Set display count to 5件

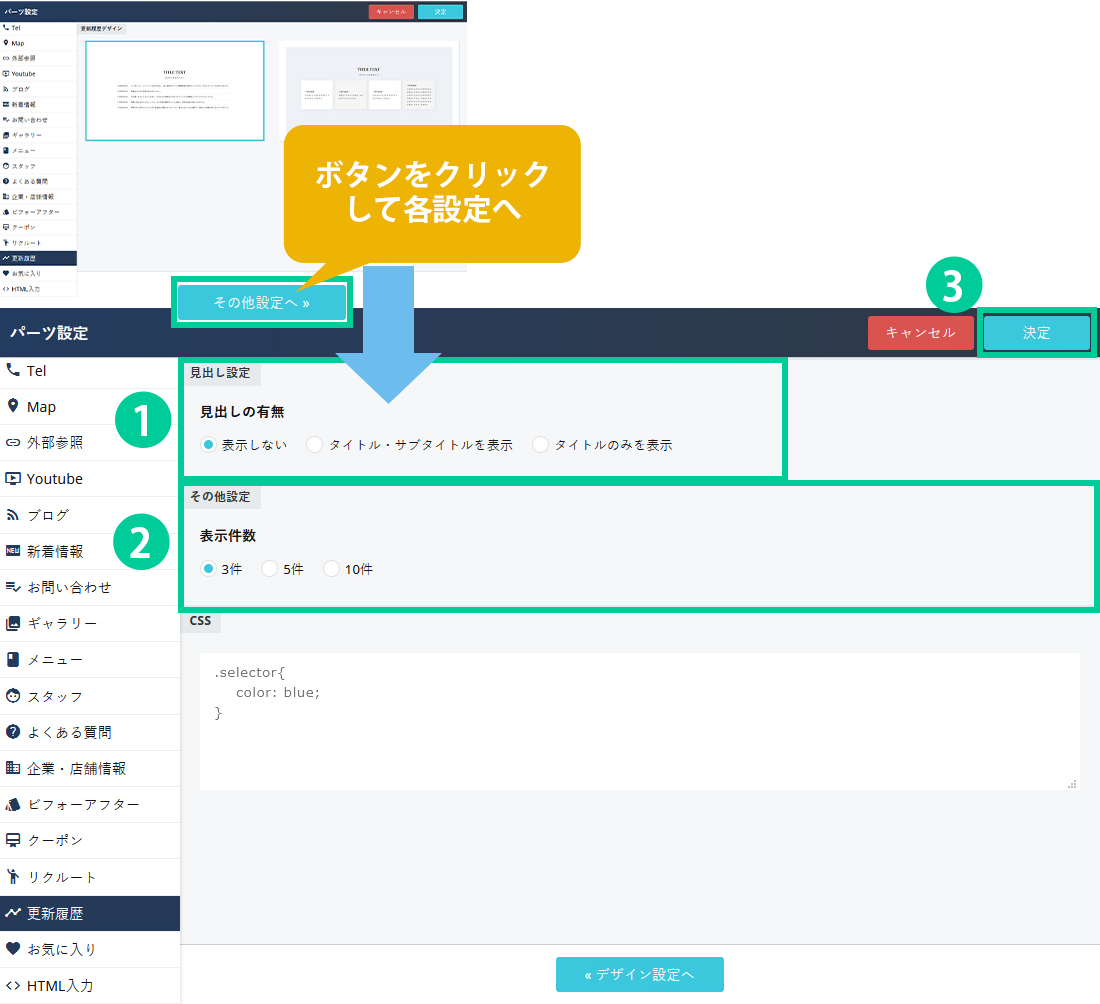click(x=269, y=569)
